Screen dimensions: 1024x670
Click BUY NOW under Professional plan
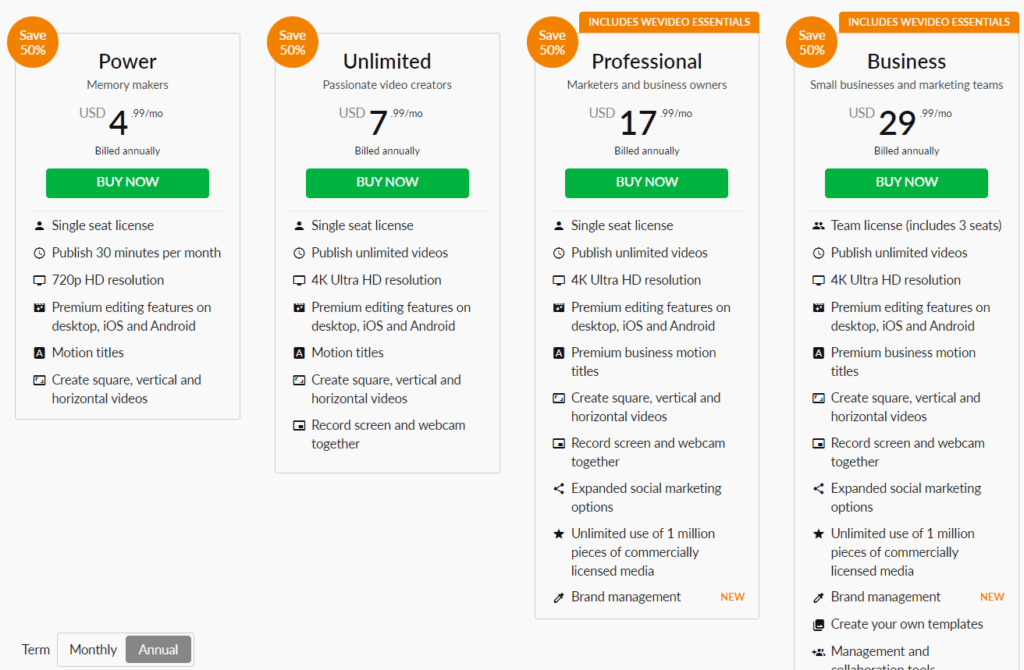click(x=647, y=183)
